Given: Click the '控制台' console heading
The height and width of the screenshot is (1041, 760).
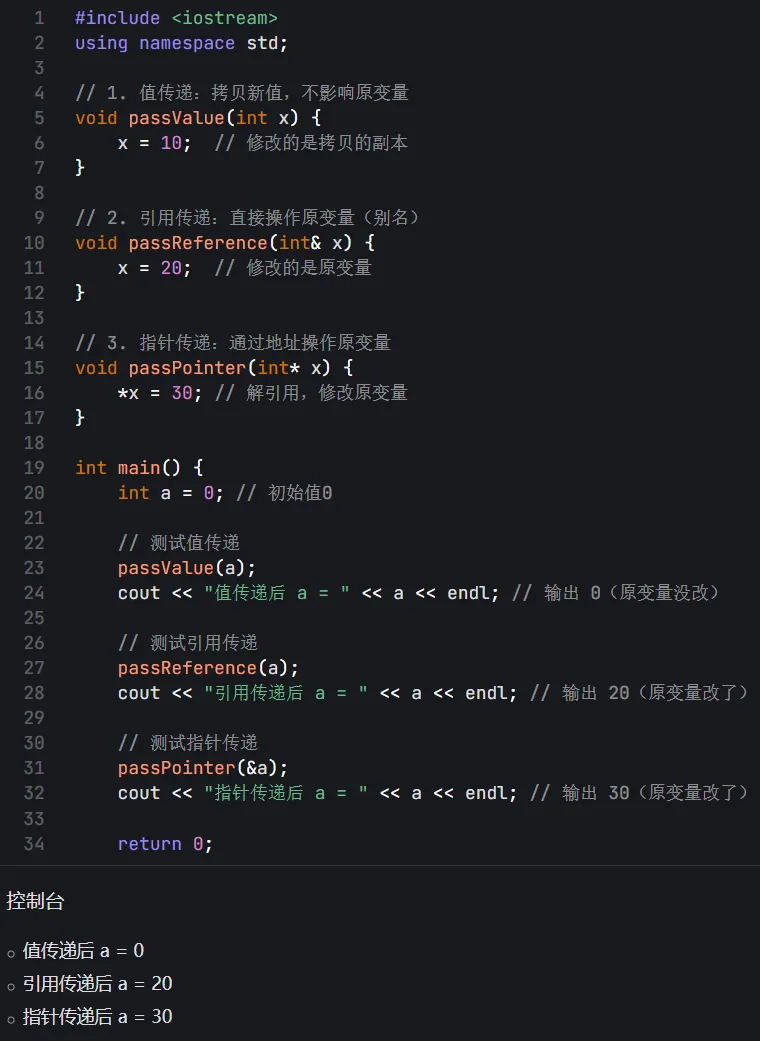Looking at the screenshot, I should pyautogui.click(x=35, y=901).
